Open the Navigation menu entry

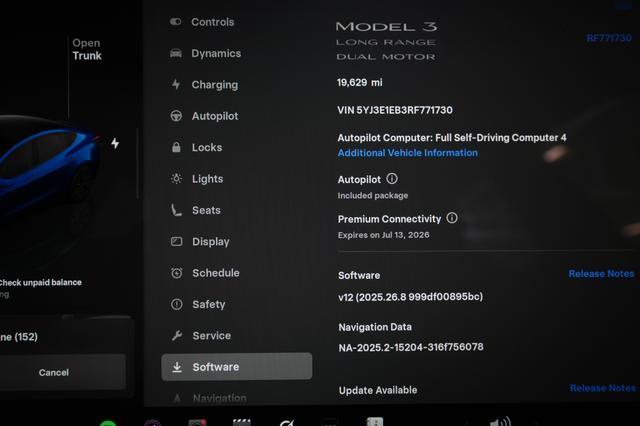coord(209,398)
